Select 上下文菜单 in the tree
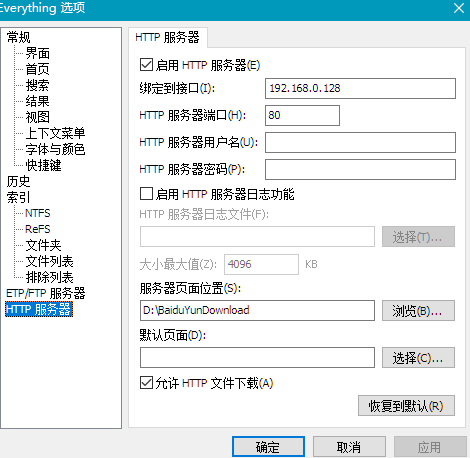 (55, 133)
